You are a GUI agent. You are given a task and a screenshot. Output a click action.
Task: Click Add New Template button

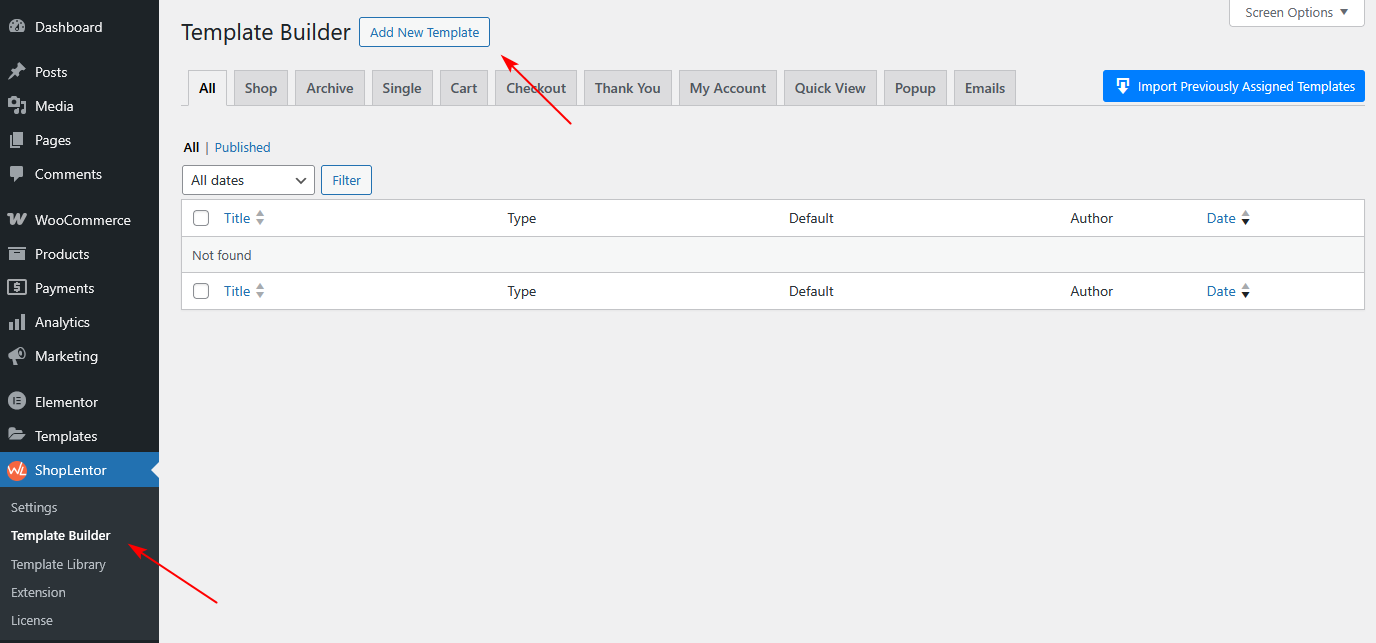coord(425,32)
